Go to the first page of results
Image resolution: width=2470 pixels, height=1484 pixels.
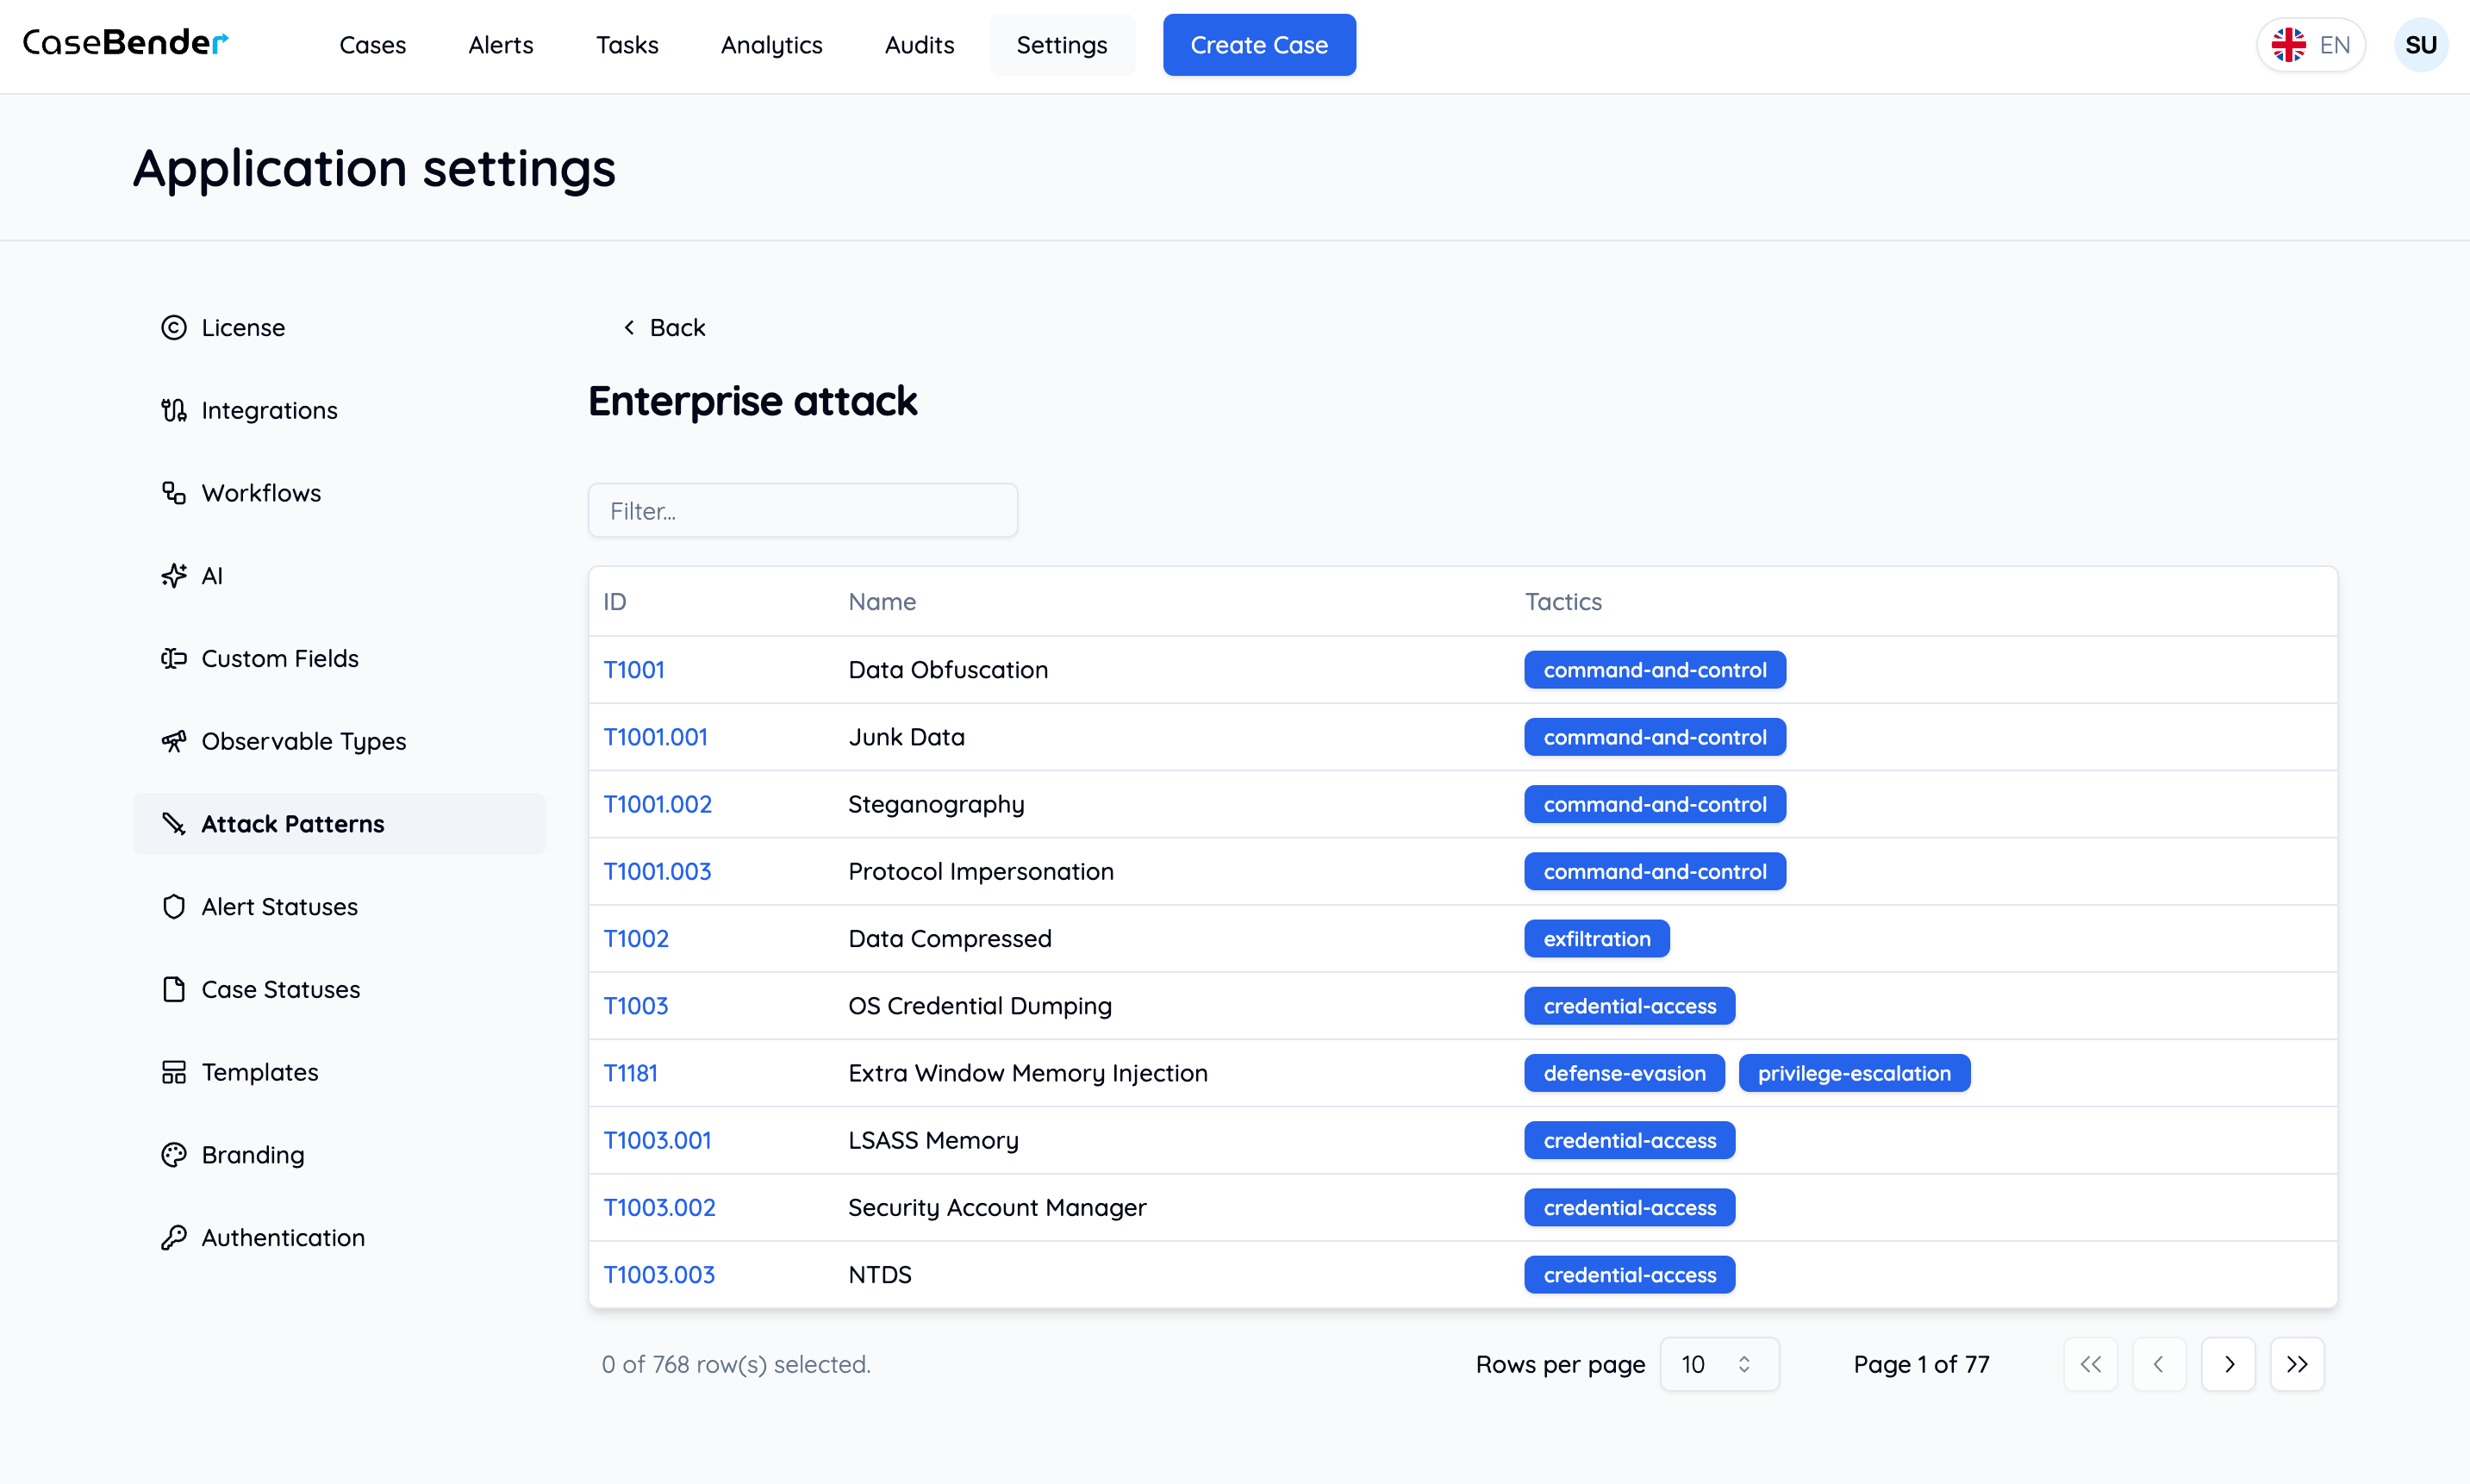pyautogui.click(x=2091, y=1364)
